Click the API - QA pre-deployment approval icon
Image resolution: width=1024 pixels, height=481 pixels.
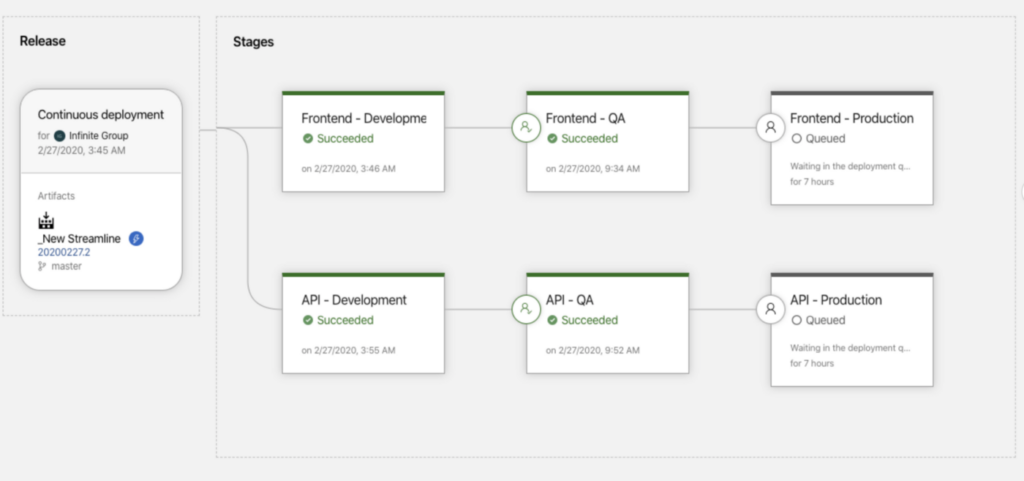tap(526, 309)
